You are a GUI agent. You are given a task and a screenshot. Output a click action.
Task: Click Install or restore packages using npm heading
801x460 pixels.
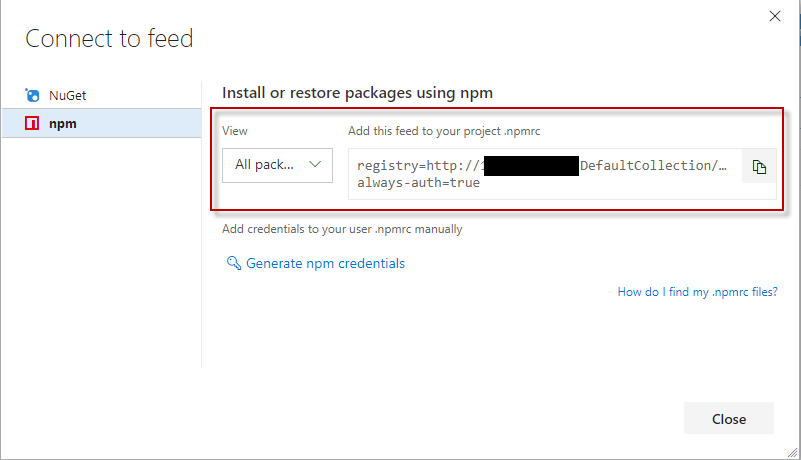[357, 93]
